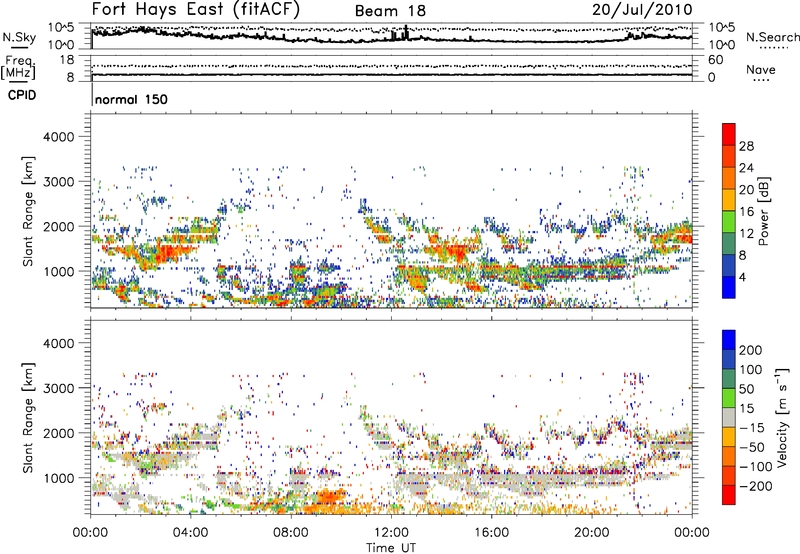
Task: Select the 4000 tick on power panel
Action: coord(58,137)
